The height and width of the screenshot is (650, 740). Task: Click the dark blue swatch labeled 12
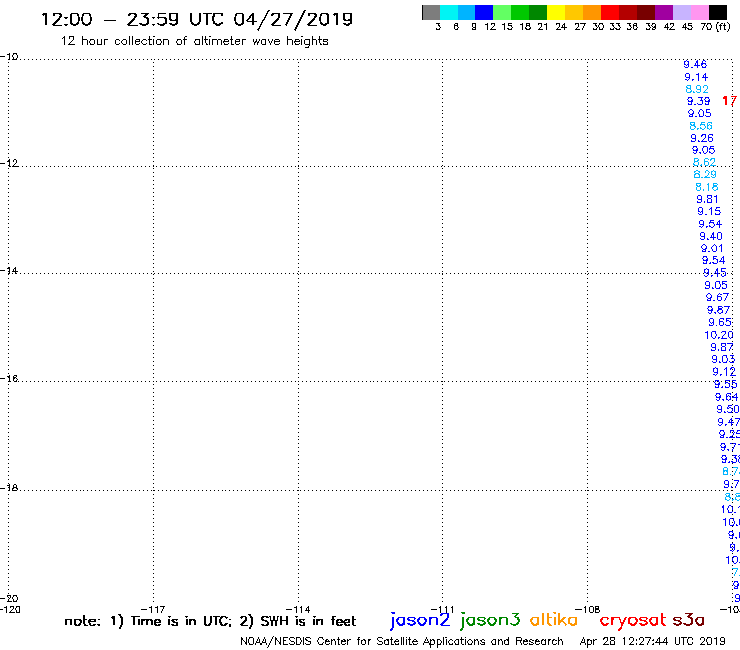pyautogui.click(x=484, y=12)
